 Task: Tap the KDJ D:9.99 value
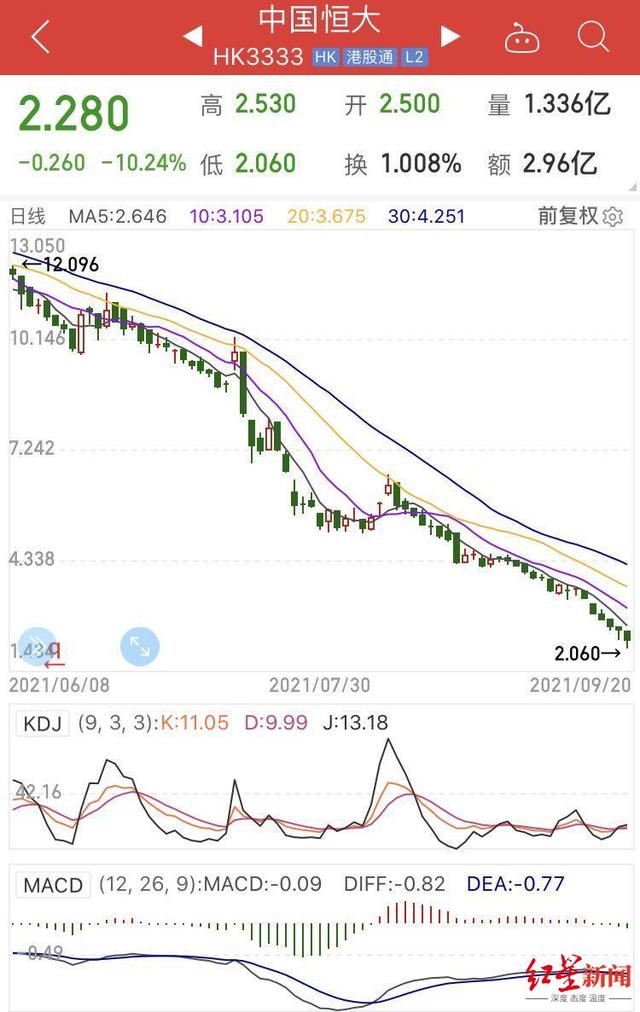coord(276,722)
